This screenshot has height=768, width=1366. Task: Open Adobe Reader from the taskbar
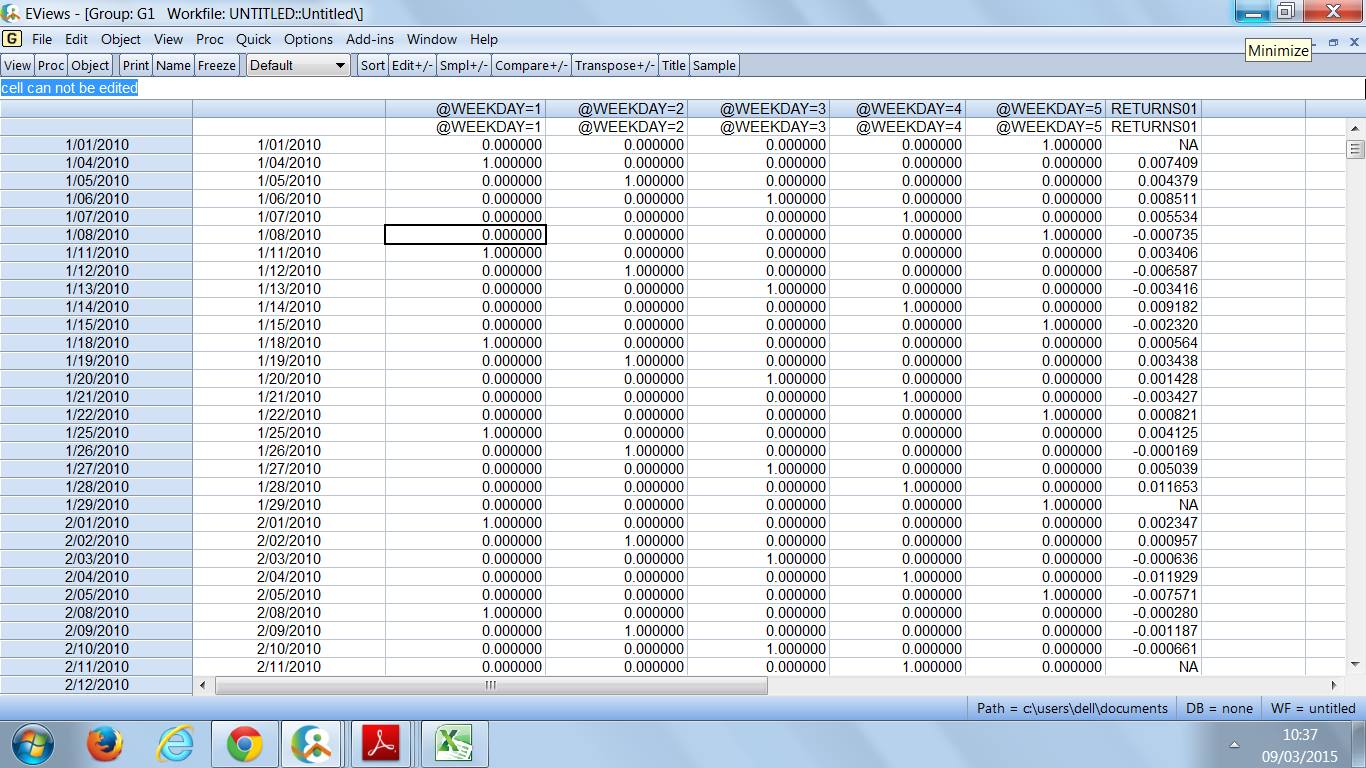pos(382,744)
